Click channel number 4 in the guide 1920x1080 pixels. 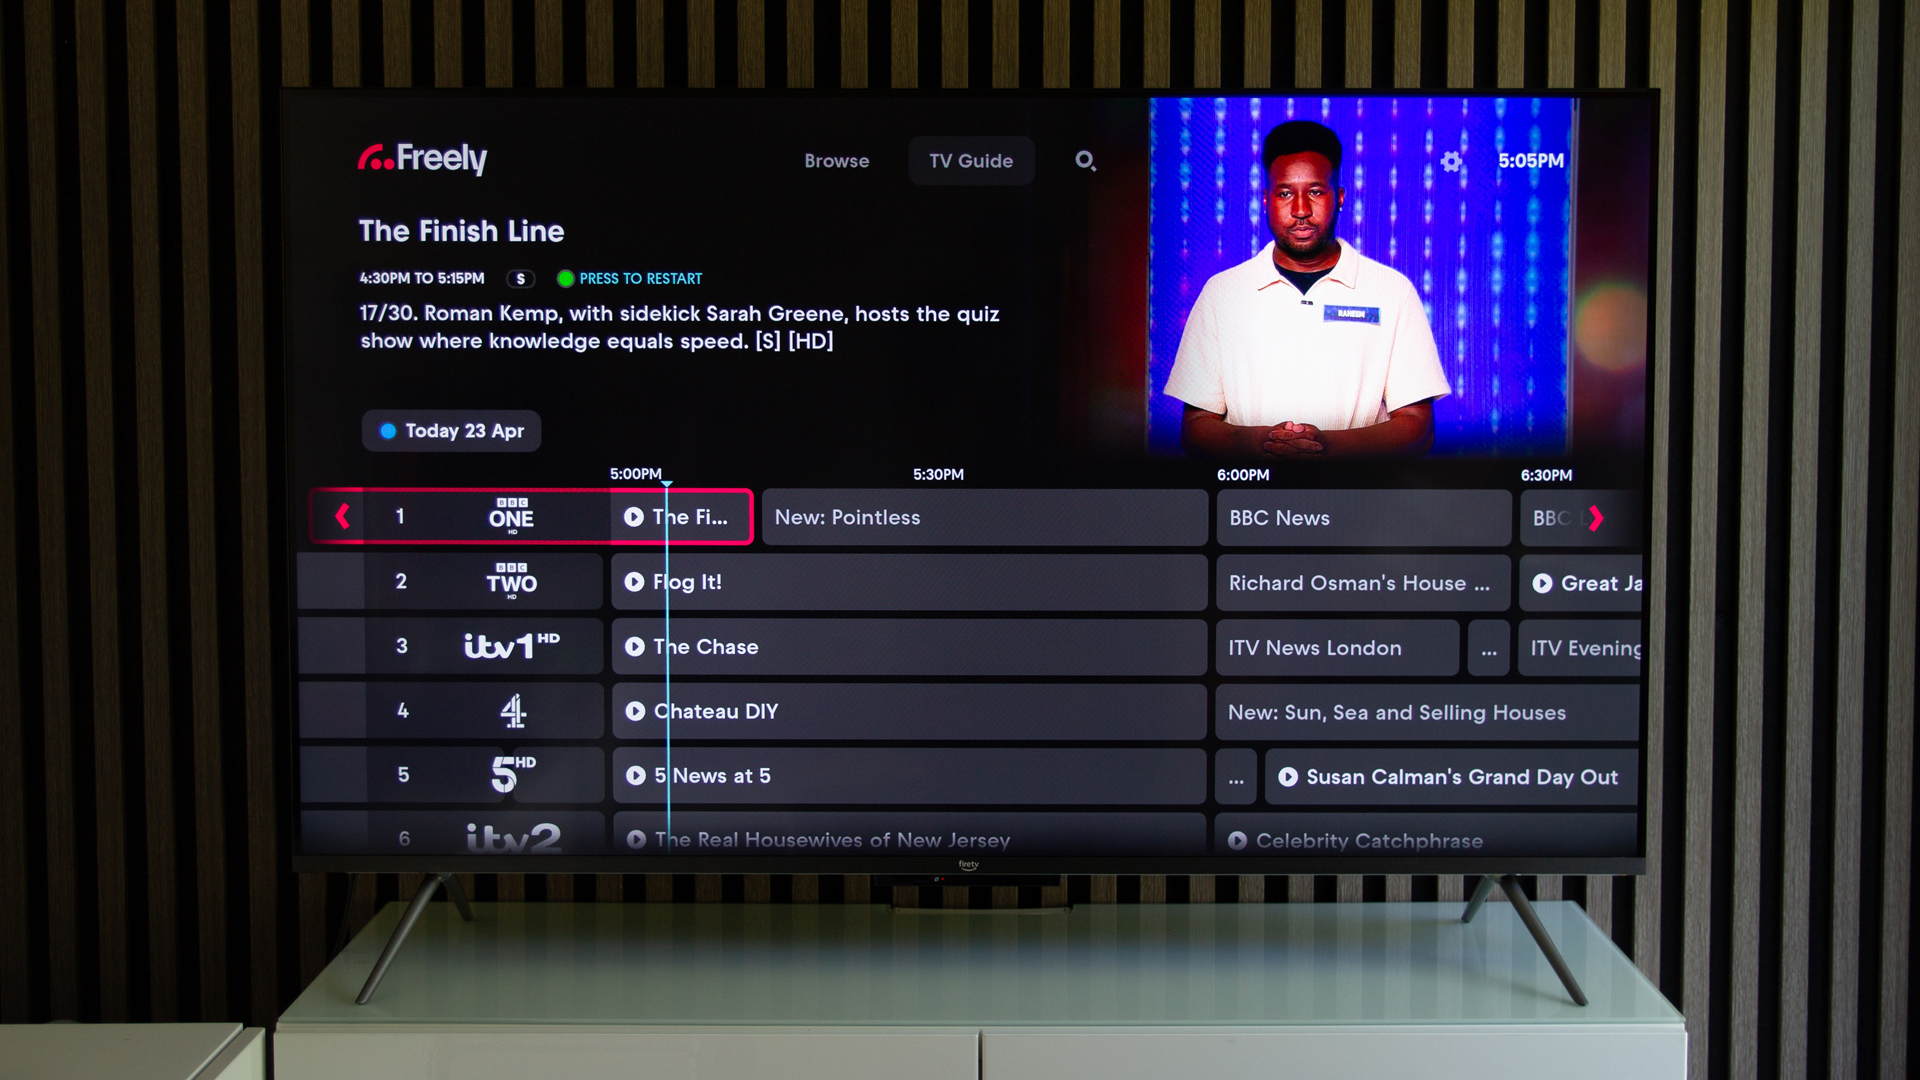(403, 710)
